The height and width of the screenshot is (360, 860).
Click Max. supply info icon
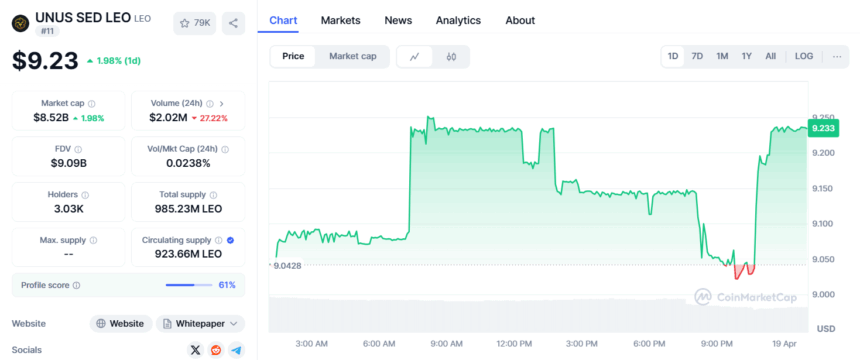(93, 240)
